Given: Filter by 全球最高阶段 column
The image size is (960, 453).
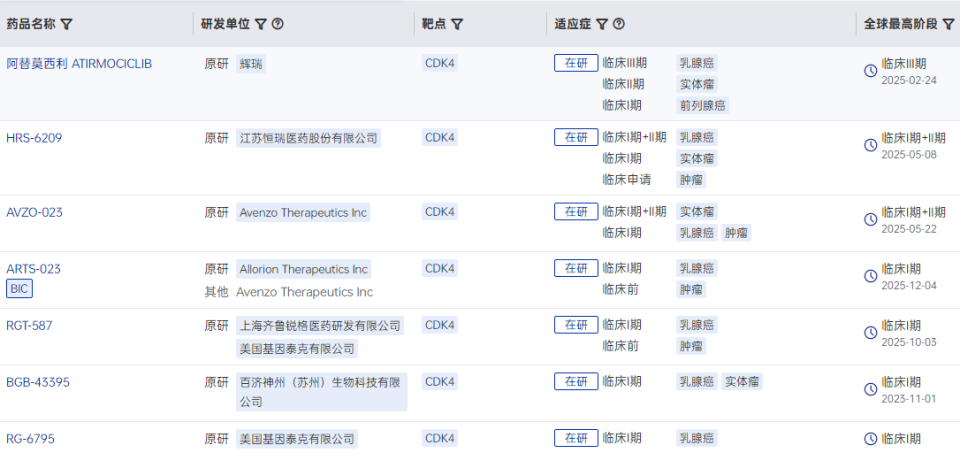Looking at the screenshot, I should tap(948, 24).
